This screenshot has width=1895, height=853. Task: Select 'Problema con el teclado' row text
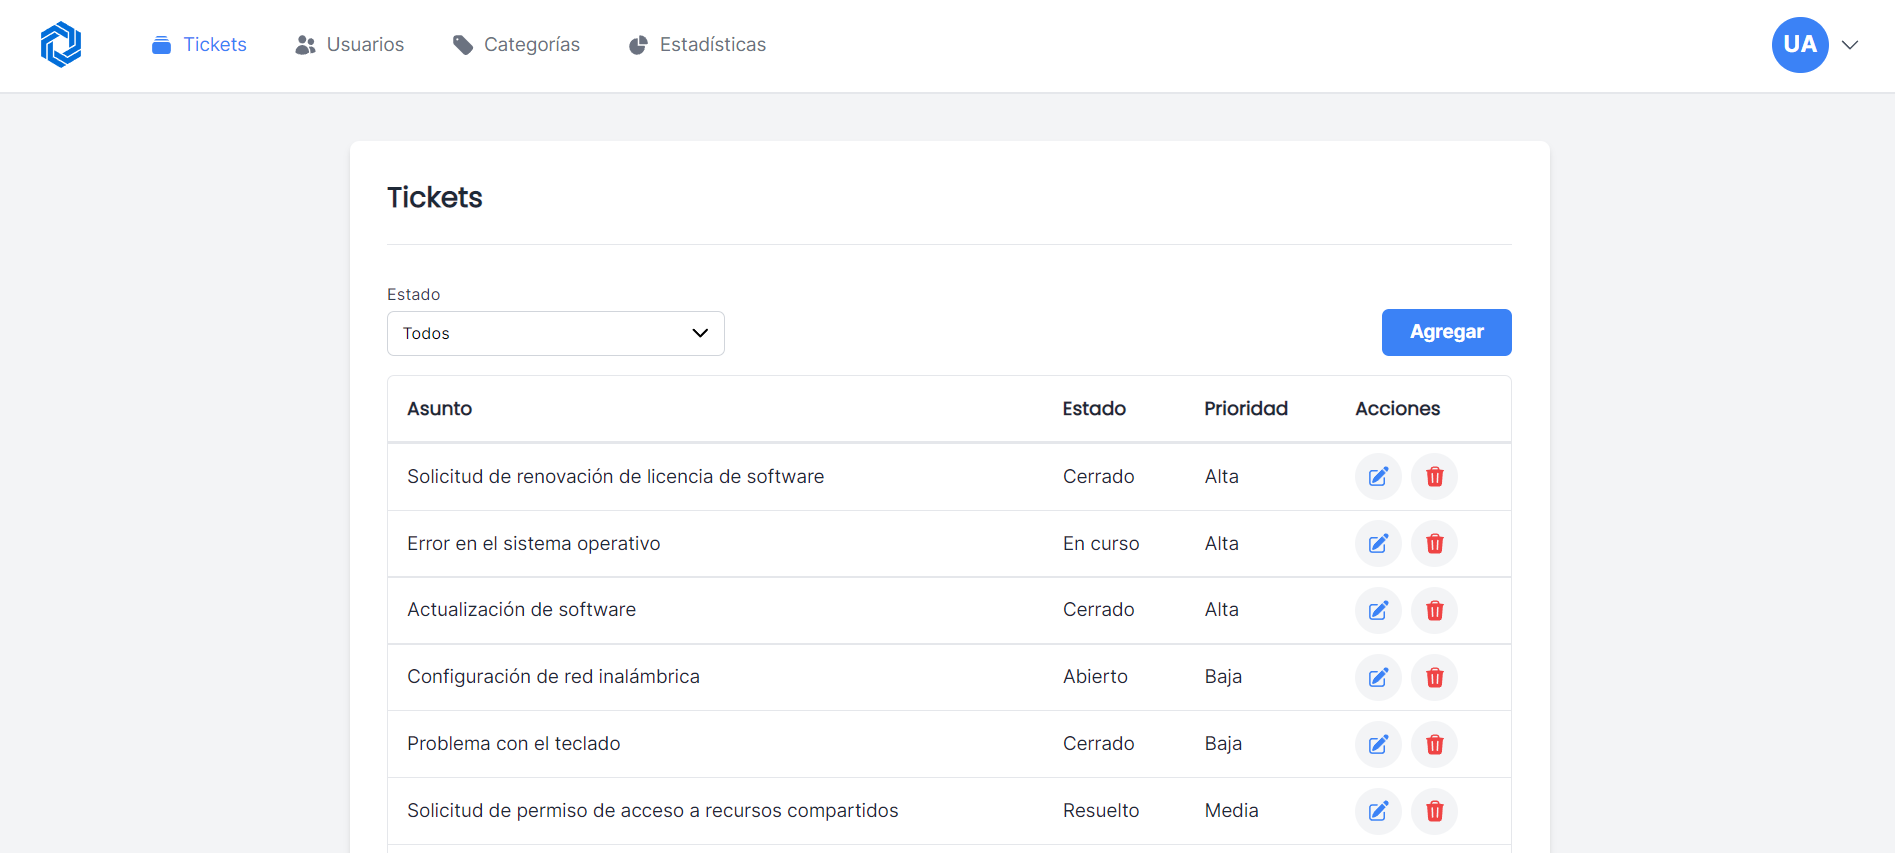coord(514,744)
